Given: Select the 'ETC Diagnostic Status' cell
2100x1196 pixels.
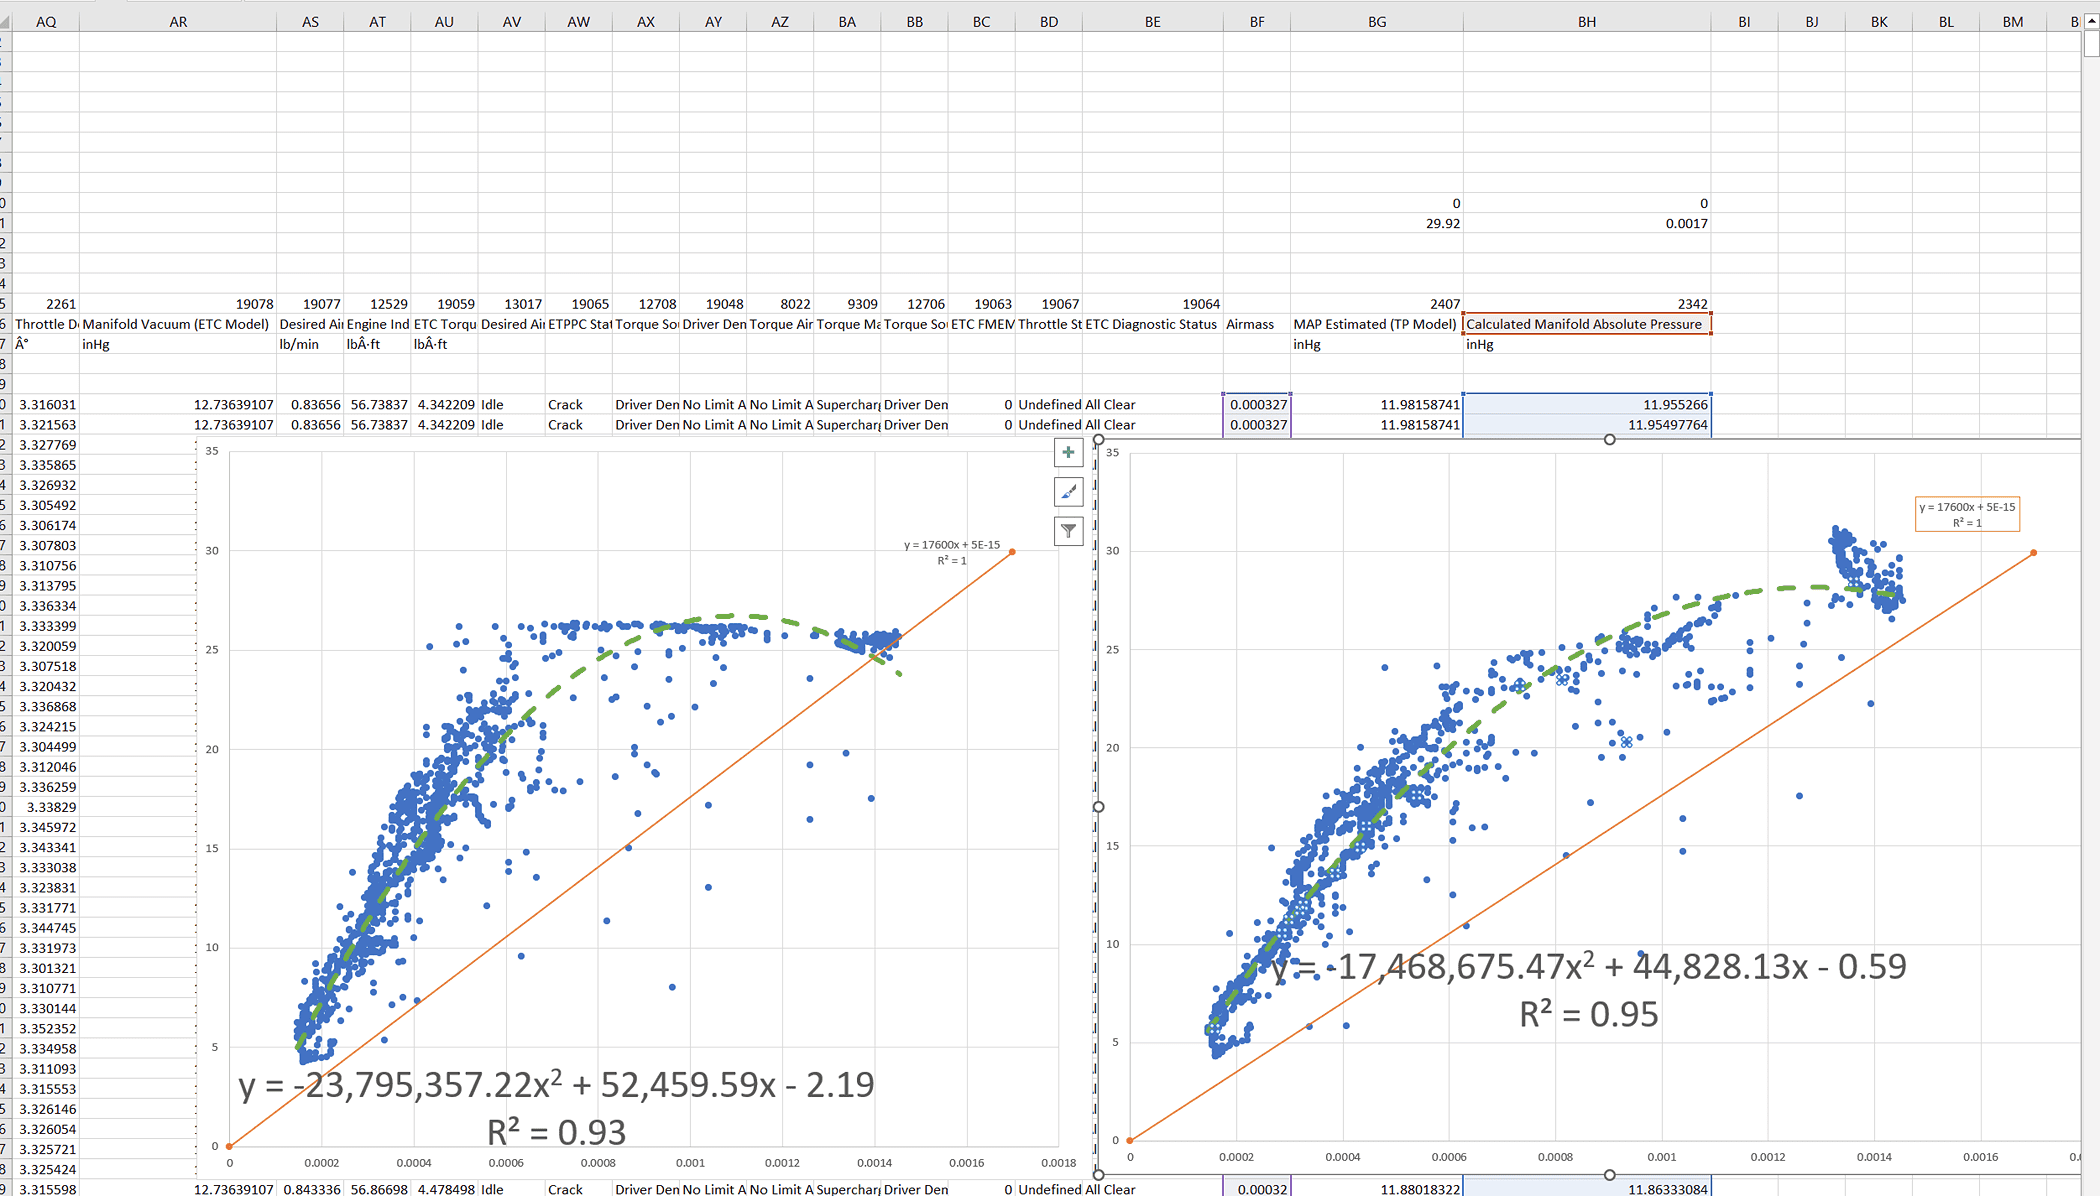Looking at the screenshot, I should coord(1152,324).
